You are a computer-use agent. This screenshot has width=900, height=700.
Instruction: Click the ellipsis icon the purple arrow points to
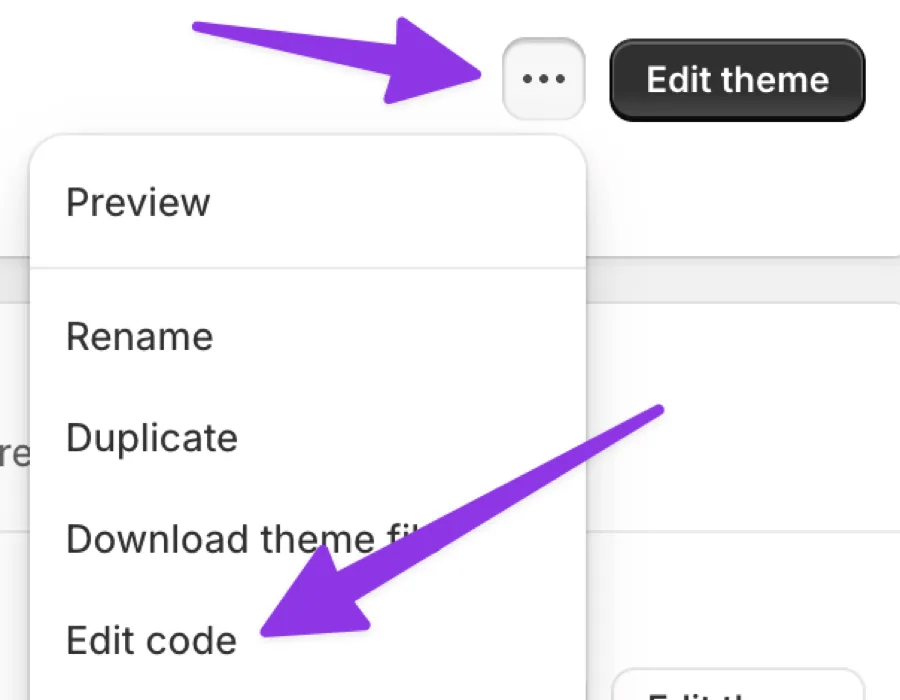544,79
